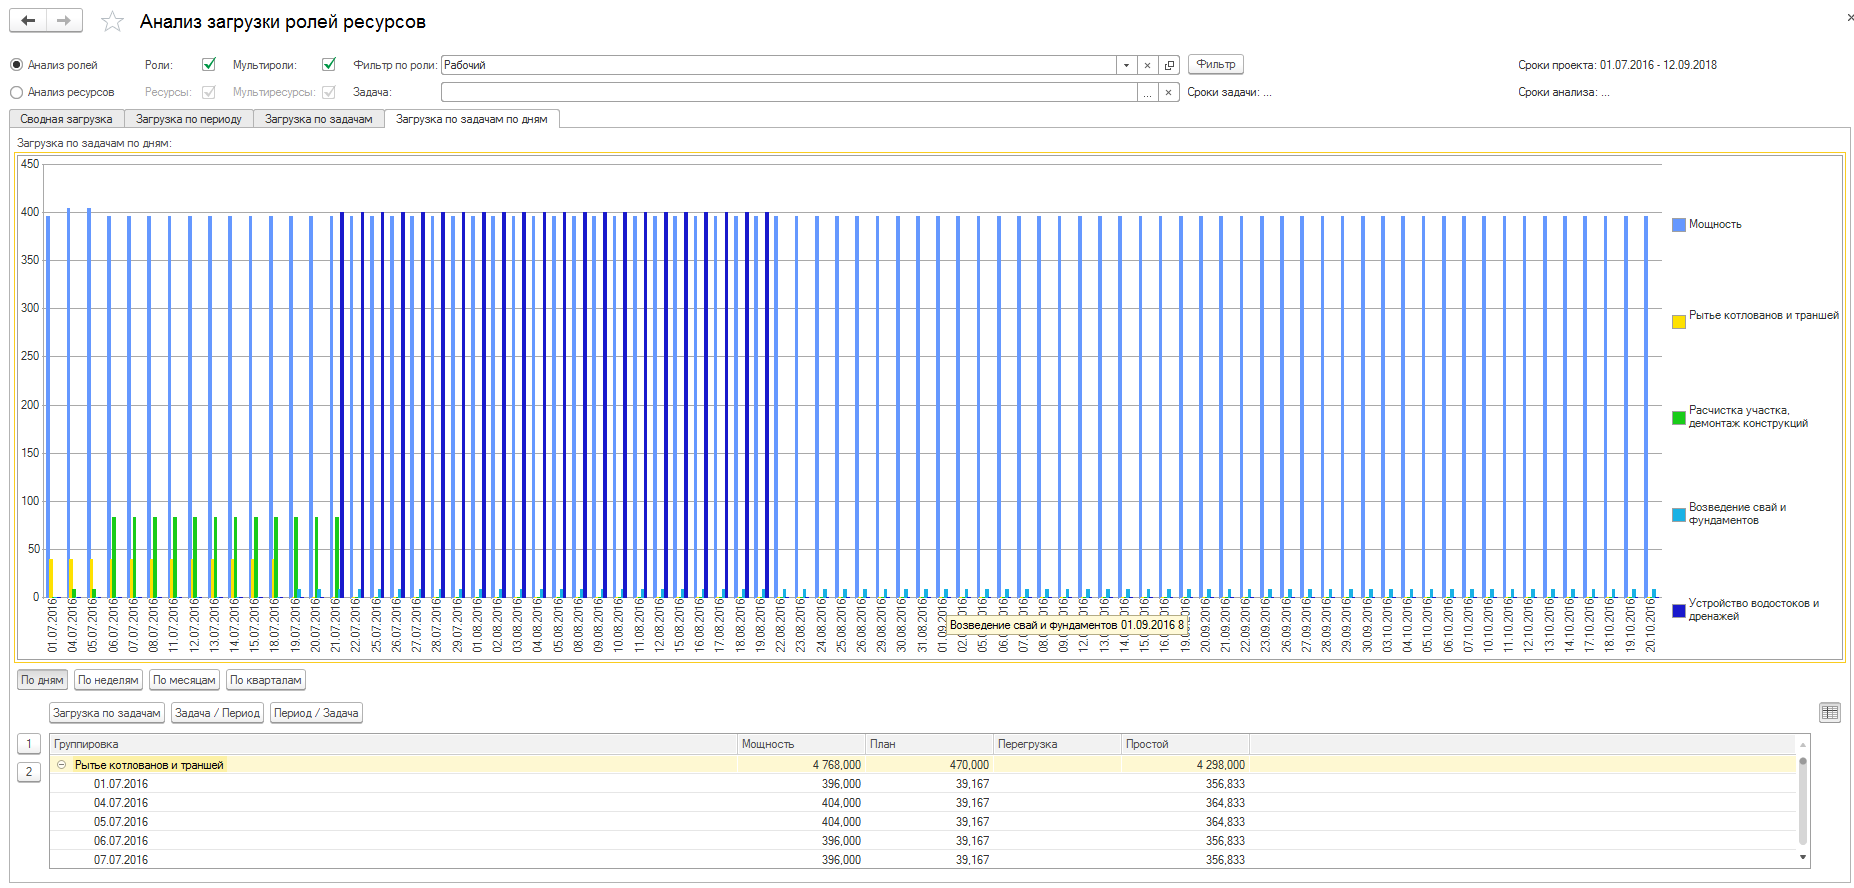Click the Сроки проекта dates text
Screen dimensions: 1854x888
[1617, 65]
